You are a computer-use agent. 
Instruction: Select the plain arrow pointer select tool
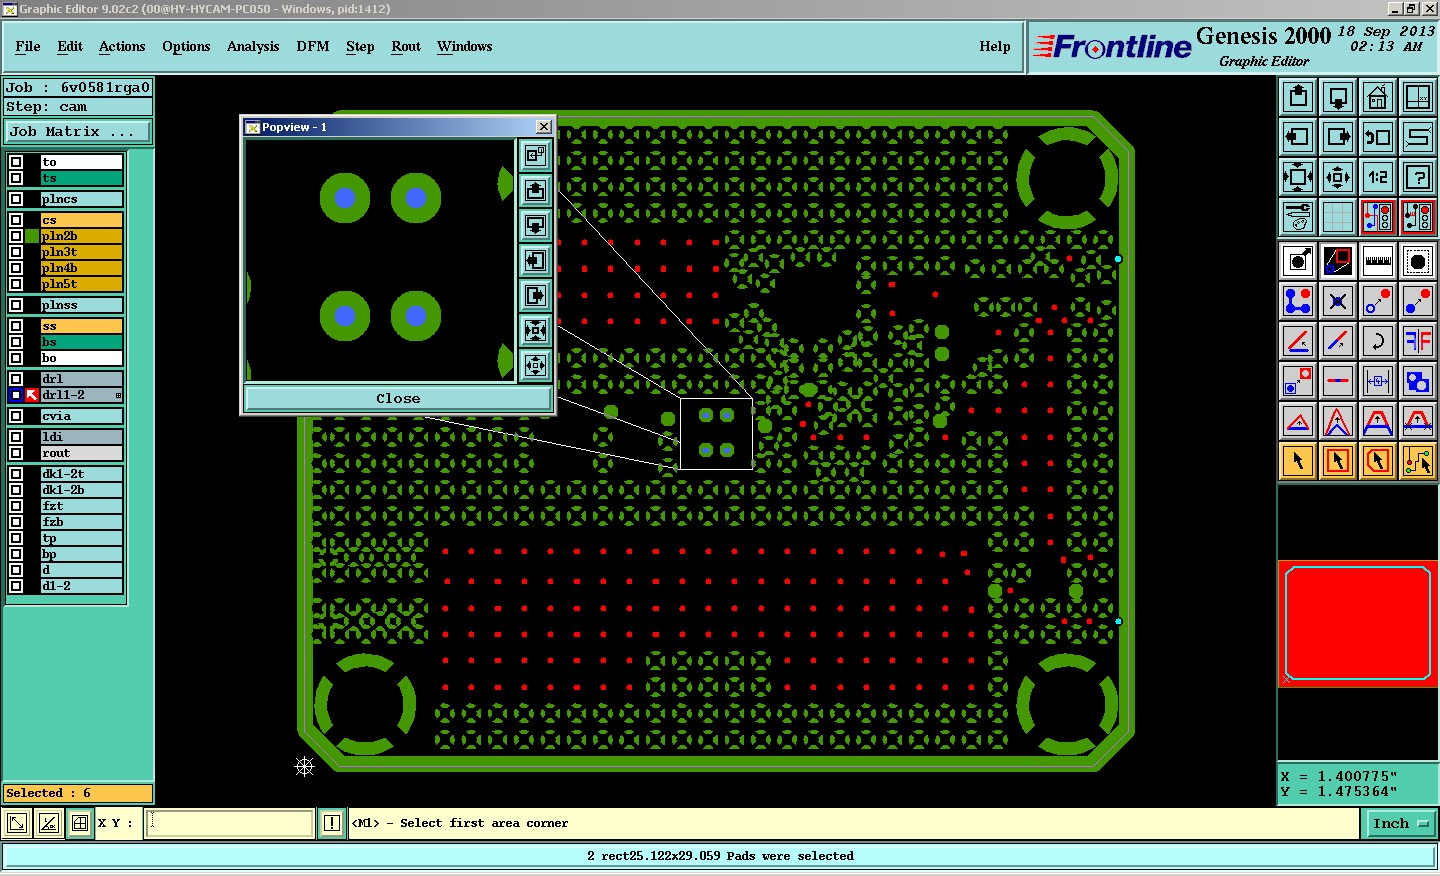[x=1298, y=461]
